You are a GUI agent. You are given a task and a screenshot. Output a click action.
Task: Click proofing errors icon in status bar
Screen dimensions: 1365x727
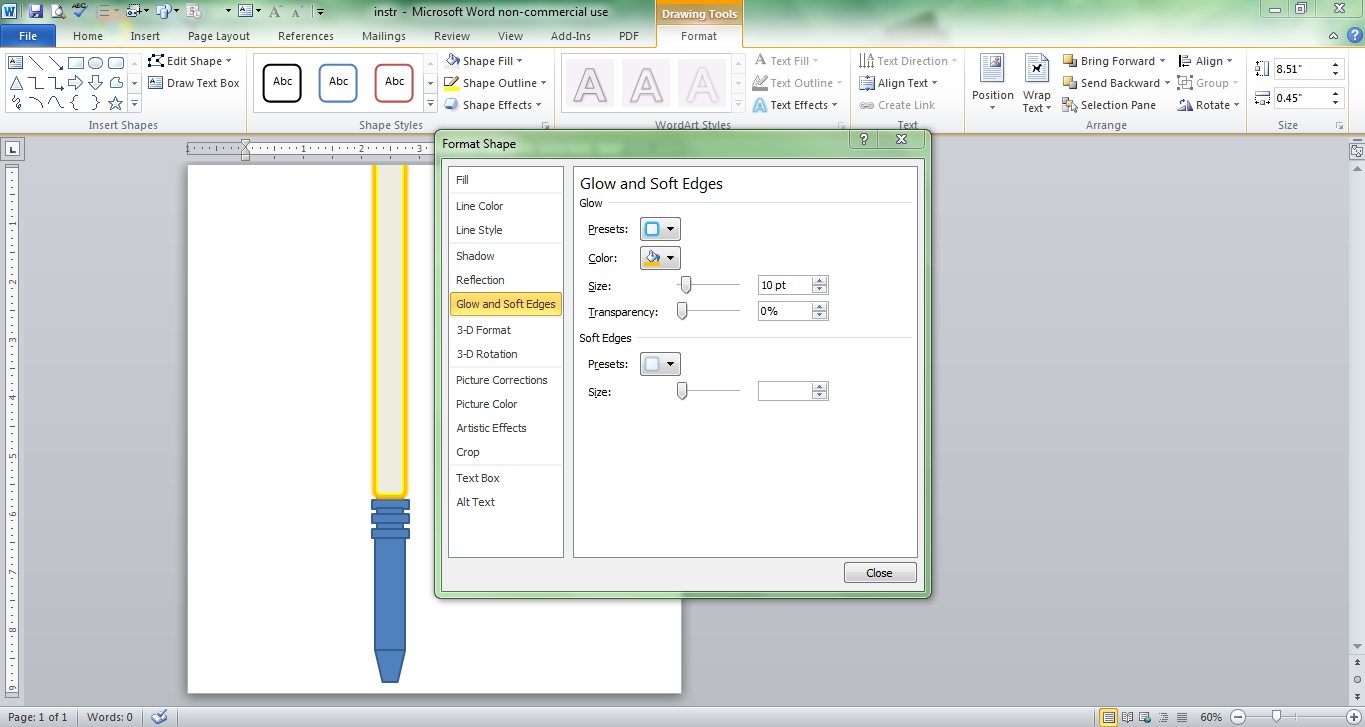[159, 717]
